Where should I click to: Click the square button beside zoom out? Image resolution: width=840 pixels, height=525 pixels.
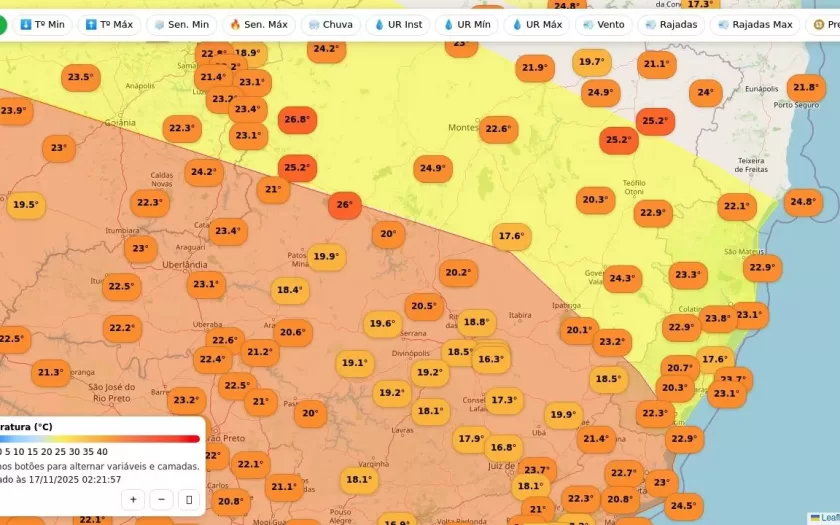pos(189,499)
